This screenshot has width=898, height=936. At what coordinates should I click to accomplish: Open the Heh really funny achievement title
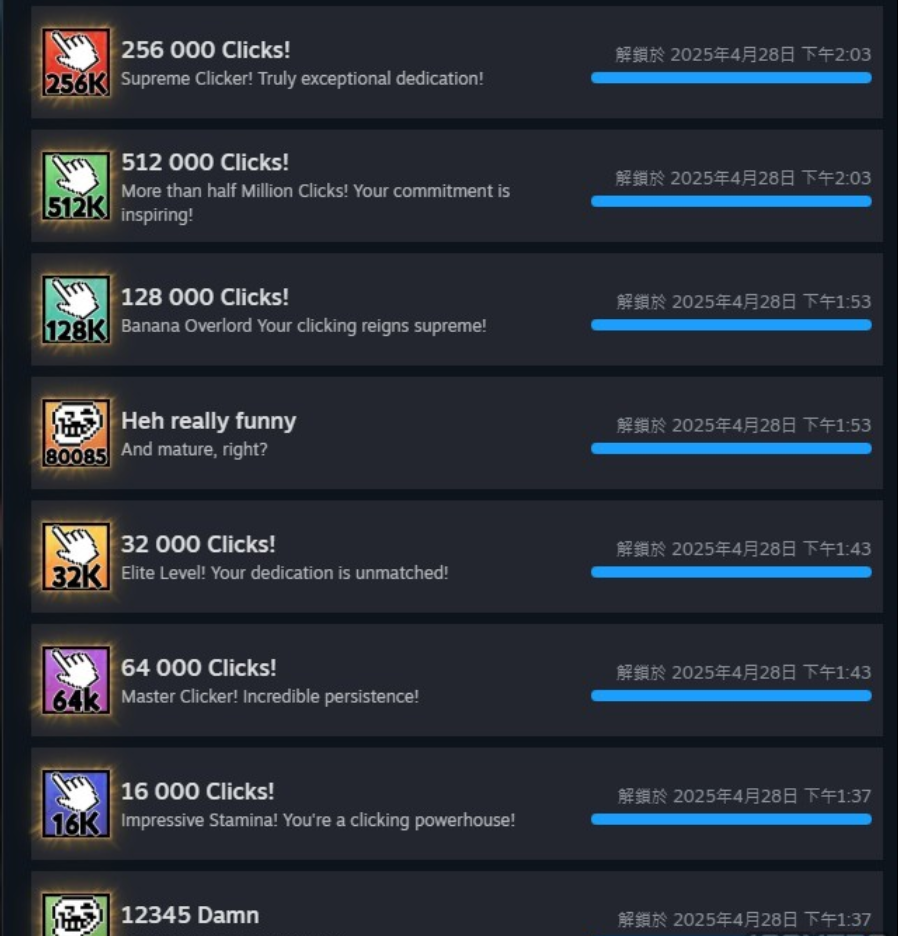pos(208,421)
